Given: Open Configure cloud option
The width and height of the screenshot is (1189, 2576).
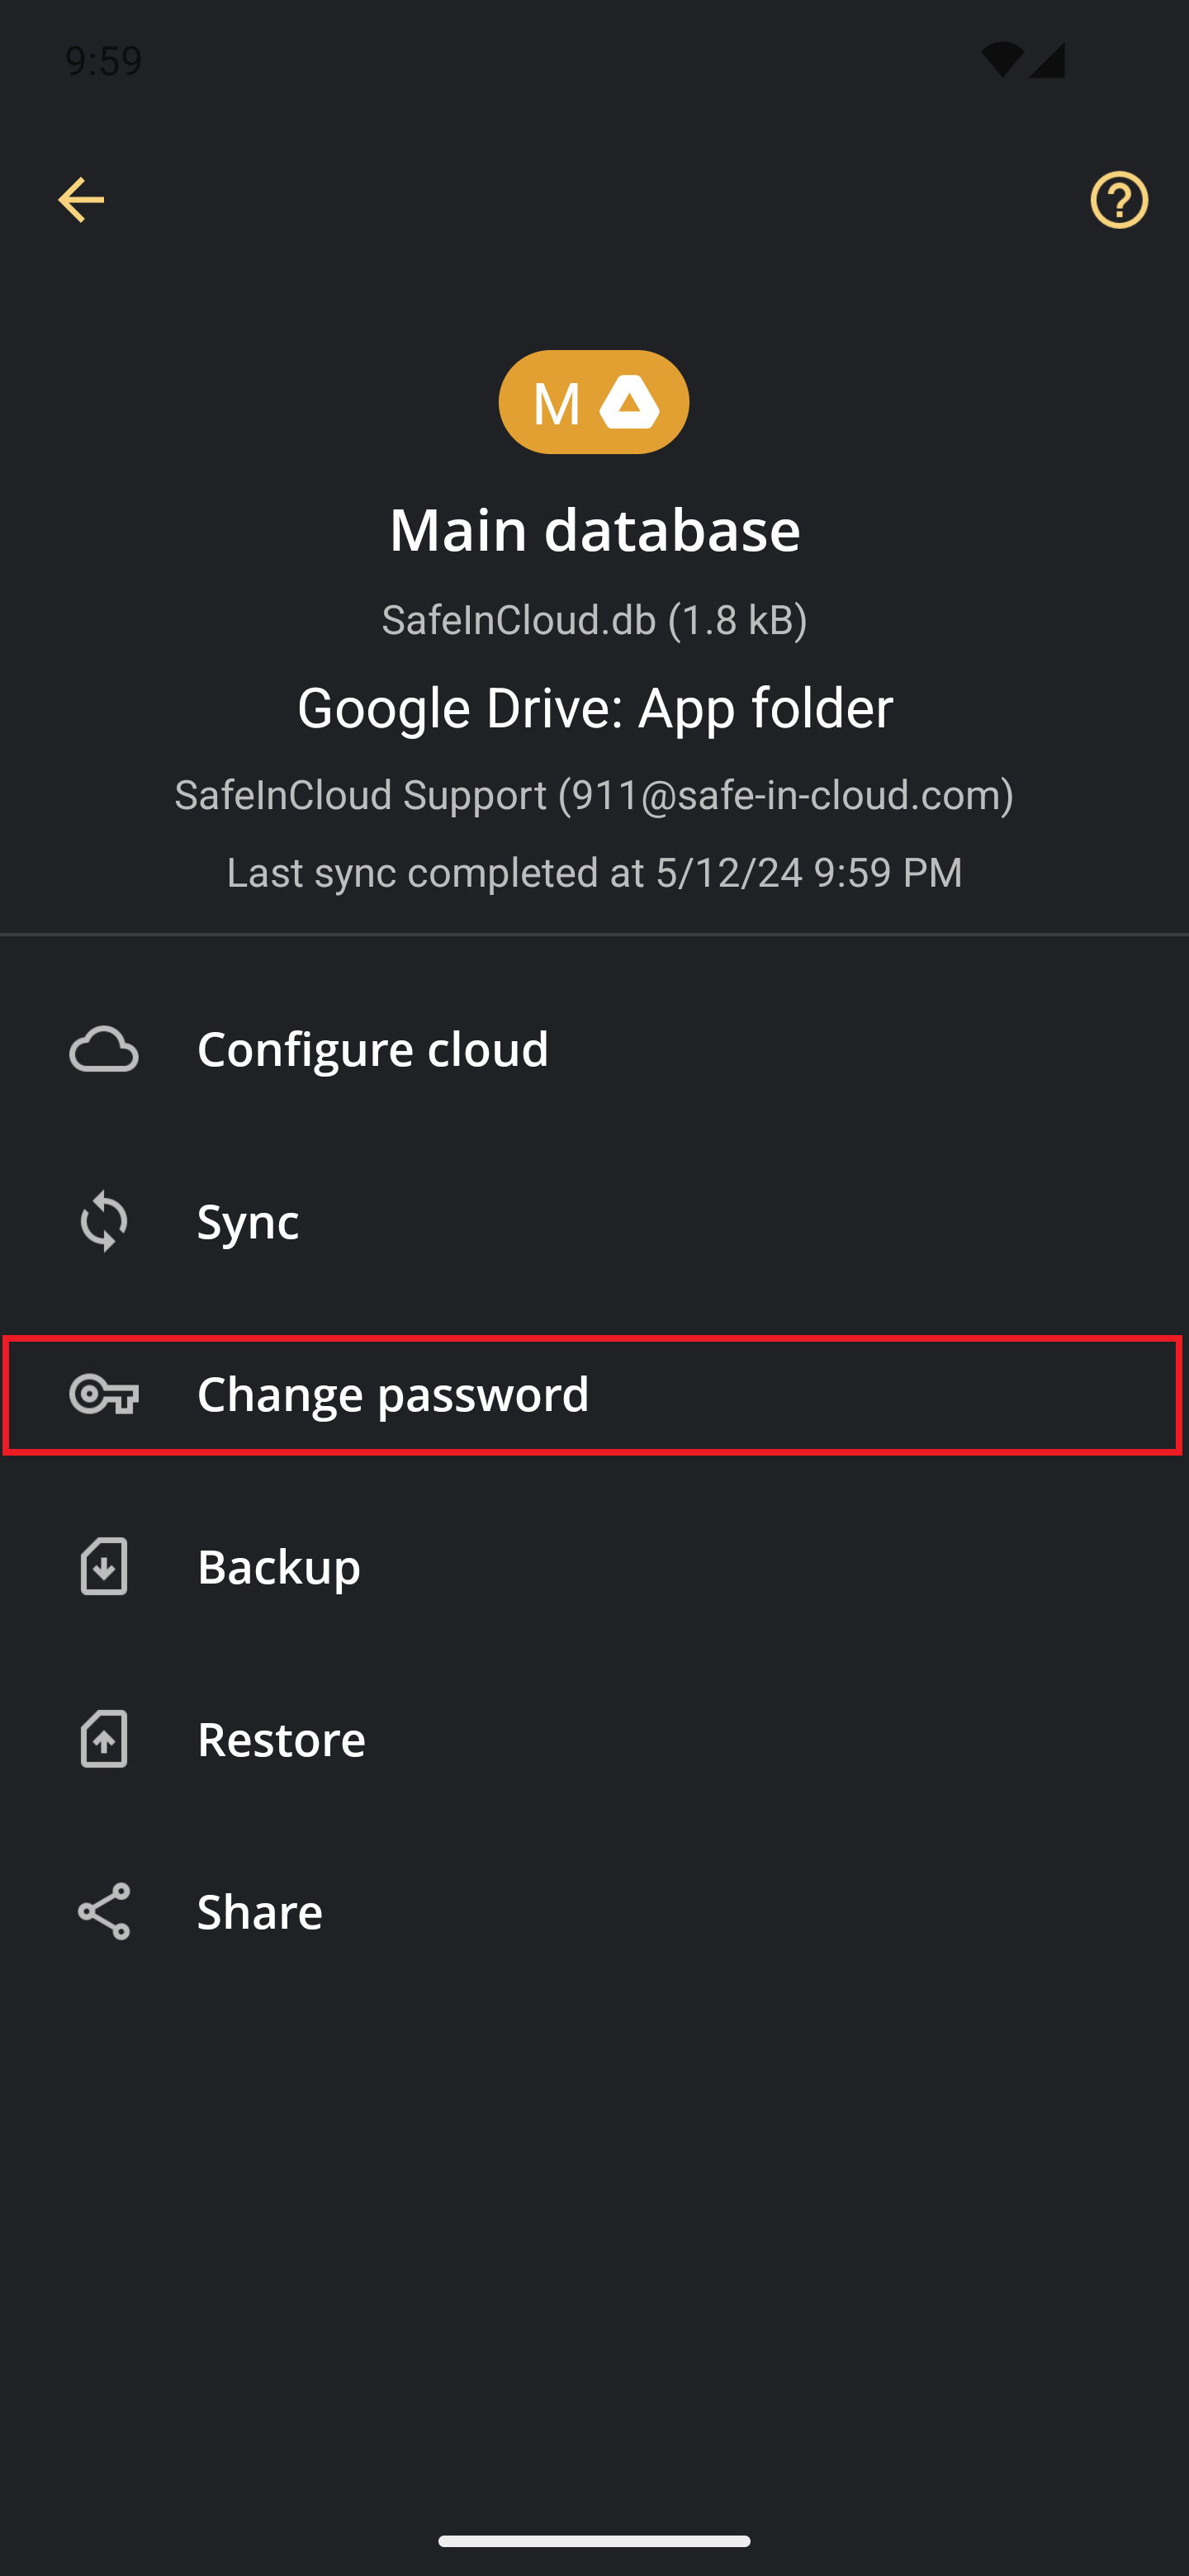Looking at the screenshot, I should click(373, 1049).
